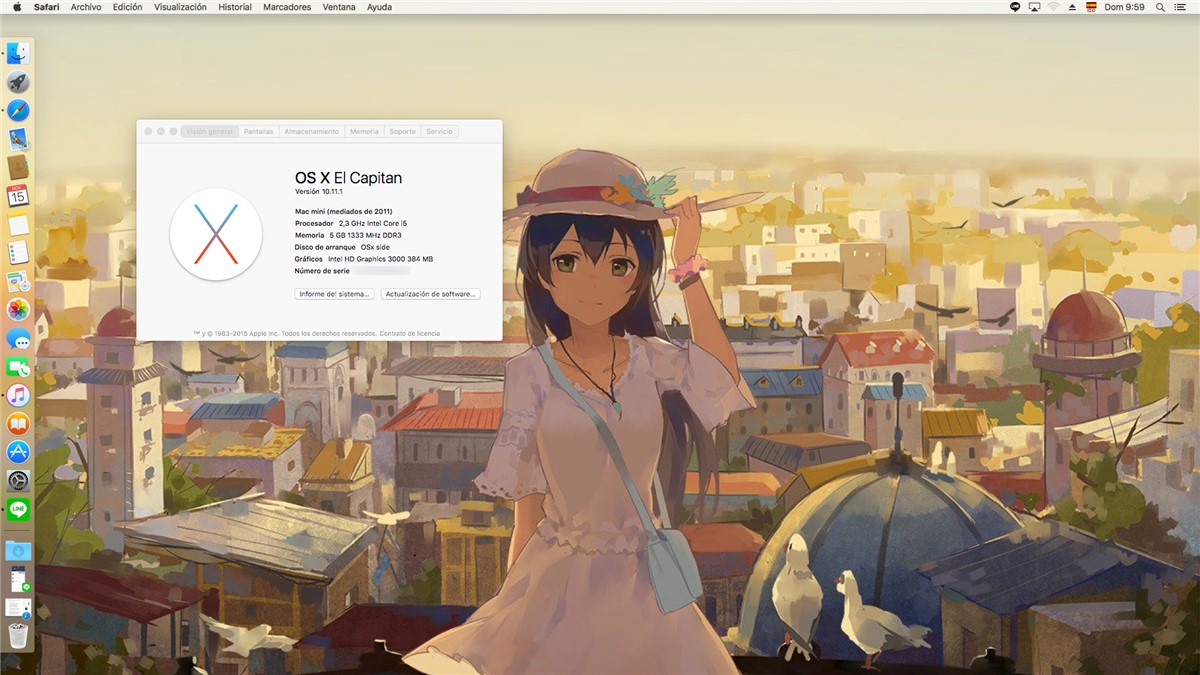Click the Eject icon in menu bar
1200x675 pixels.
pos(1073,7)
